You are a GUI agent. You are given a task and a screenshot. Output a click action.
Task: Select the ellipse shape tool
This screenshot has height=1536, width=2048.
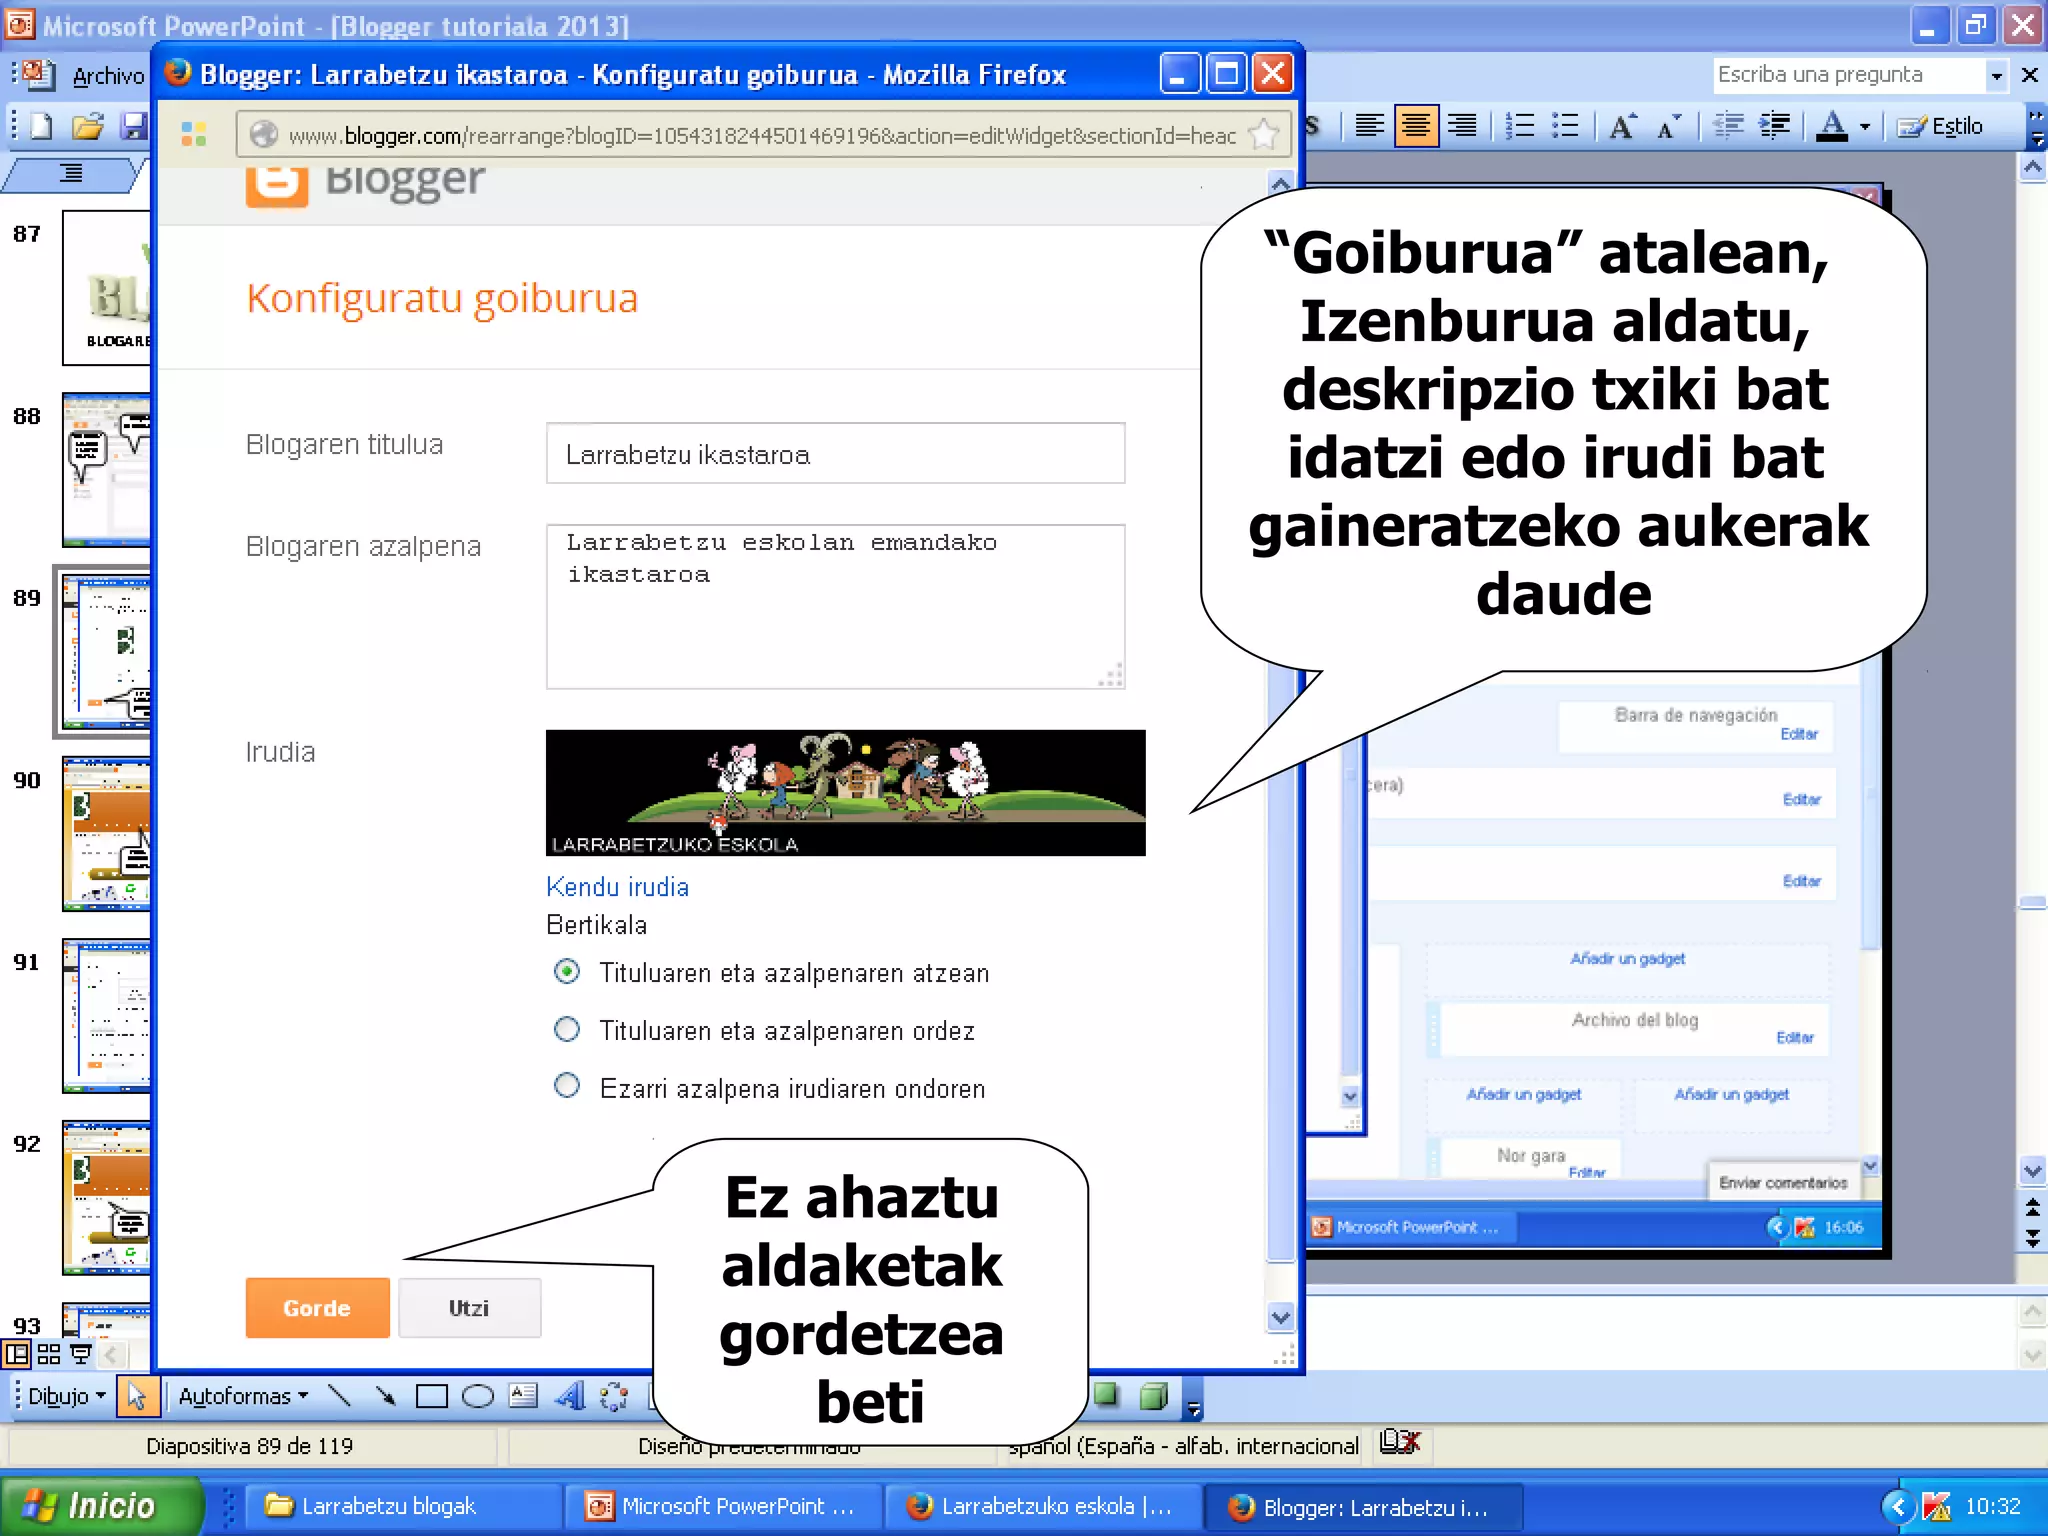pyautogui.click(x=478, y=1396)
